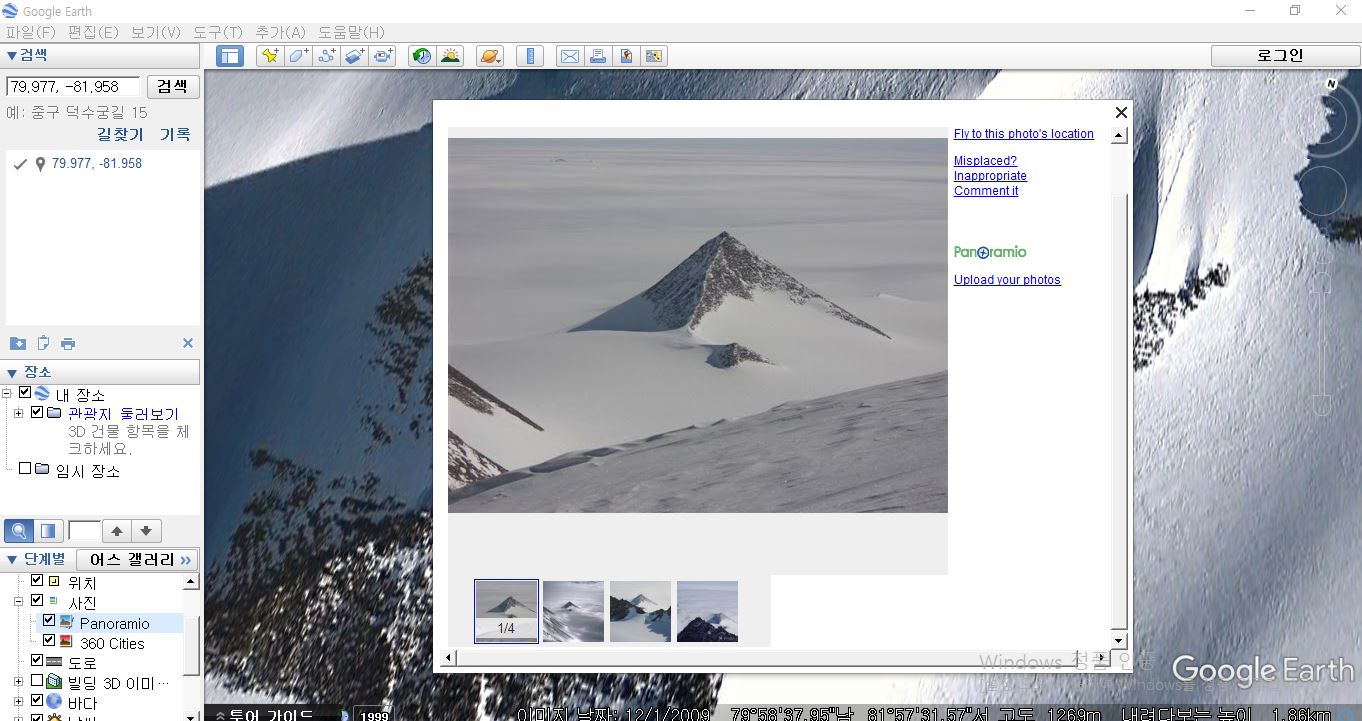The image size is (1362, 721).
Task: Open the 보기(V) menu
Action: click(x=155, y=32)
